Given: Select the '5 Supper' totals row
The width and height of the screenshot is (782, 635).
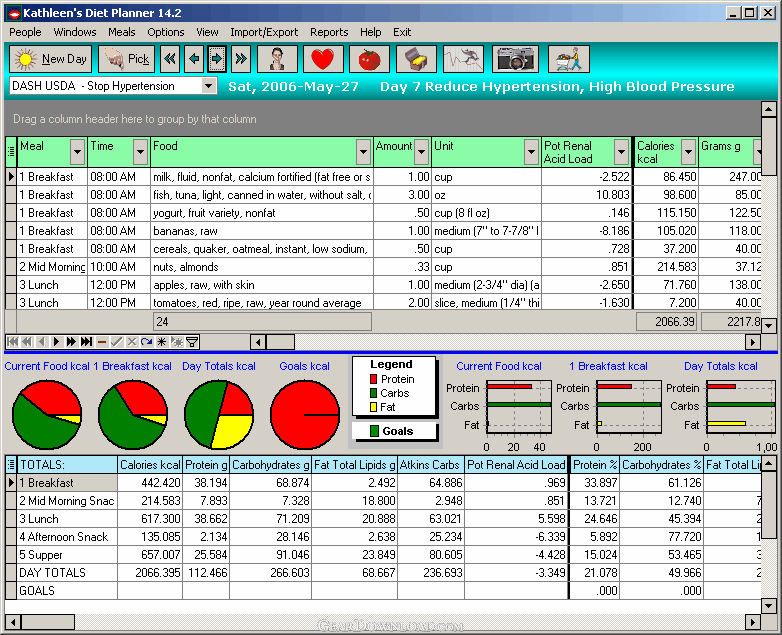Looking at the screenshot, I should [x=383, y=555].
